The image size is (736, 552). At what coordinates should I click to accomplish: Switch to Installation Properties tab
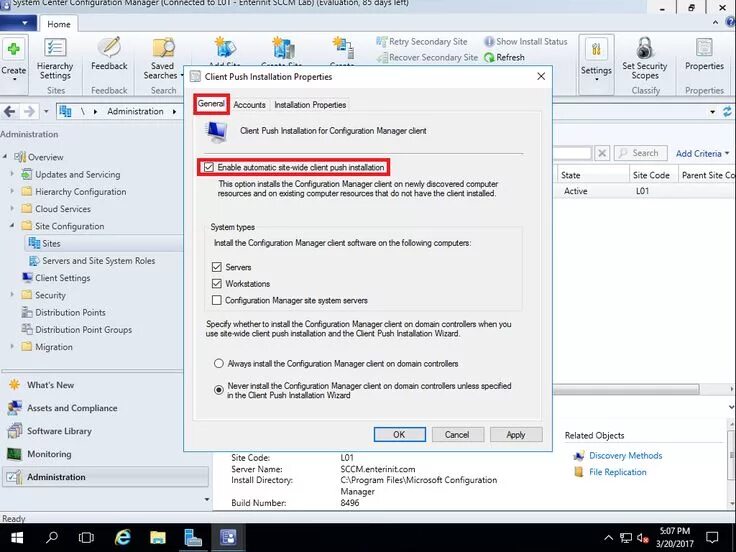pos(310,105)
